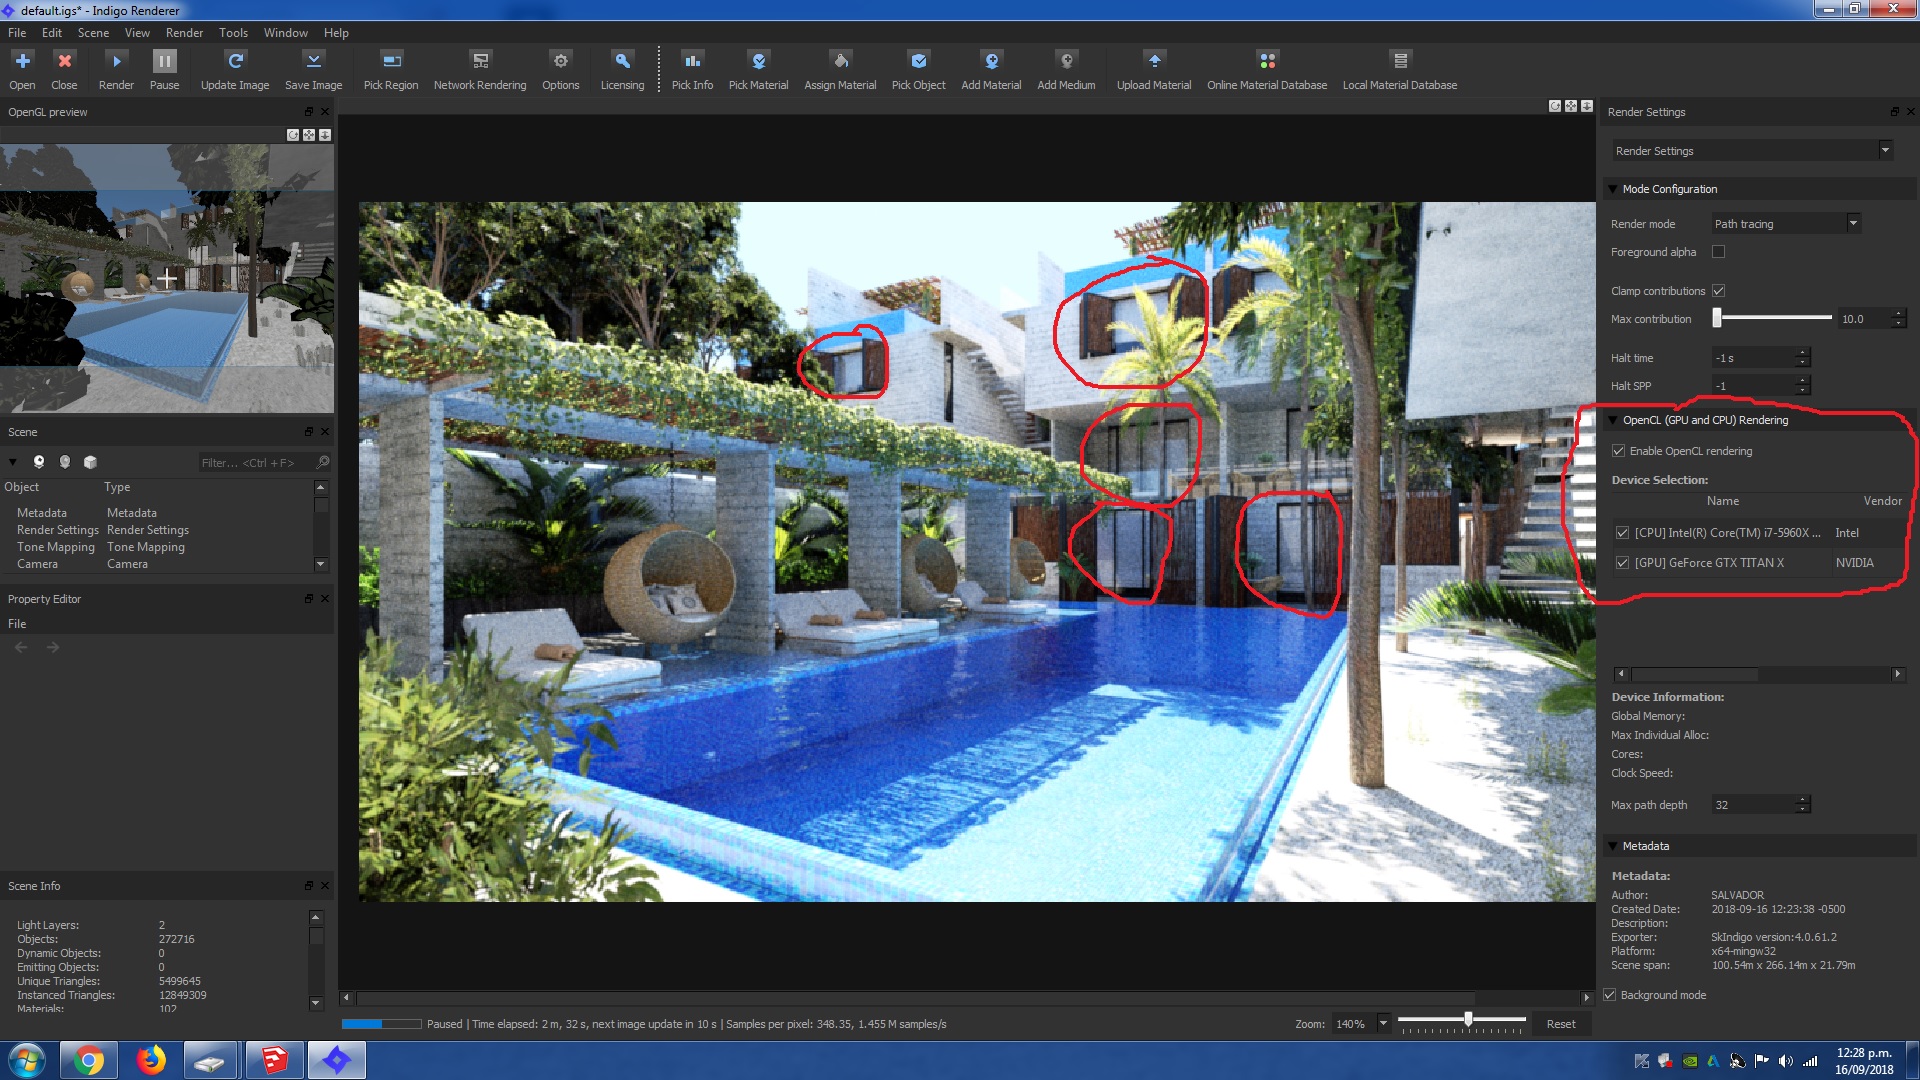Open the Render mode Path tracing dropdown
This screenshot has width=1920, height=1080.
coord(1786,224)
